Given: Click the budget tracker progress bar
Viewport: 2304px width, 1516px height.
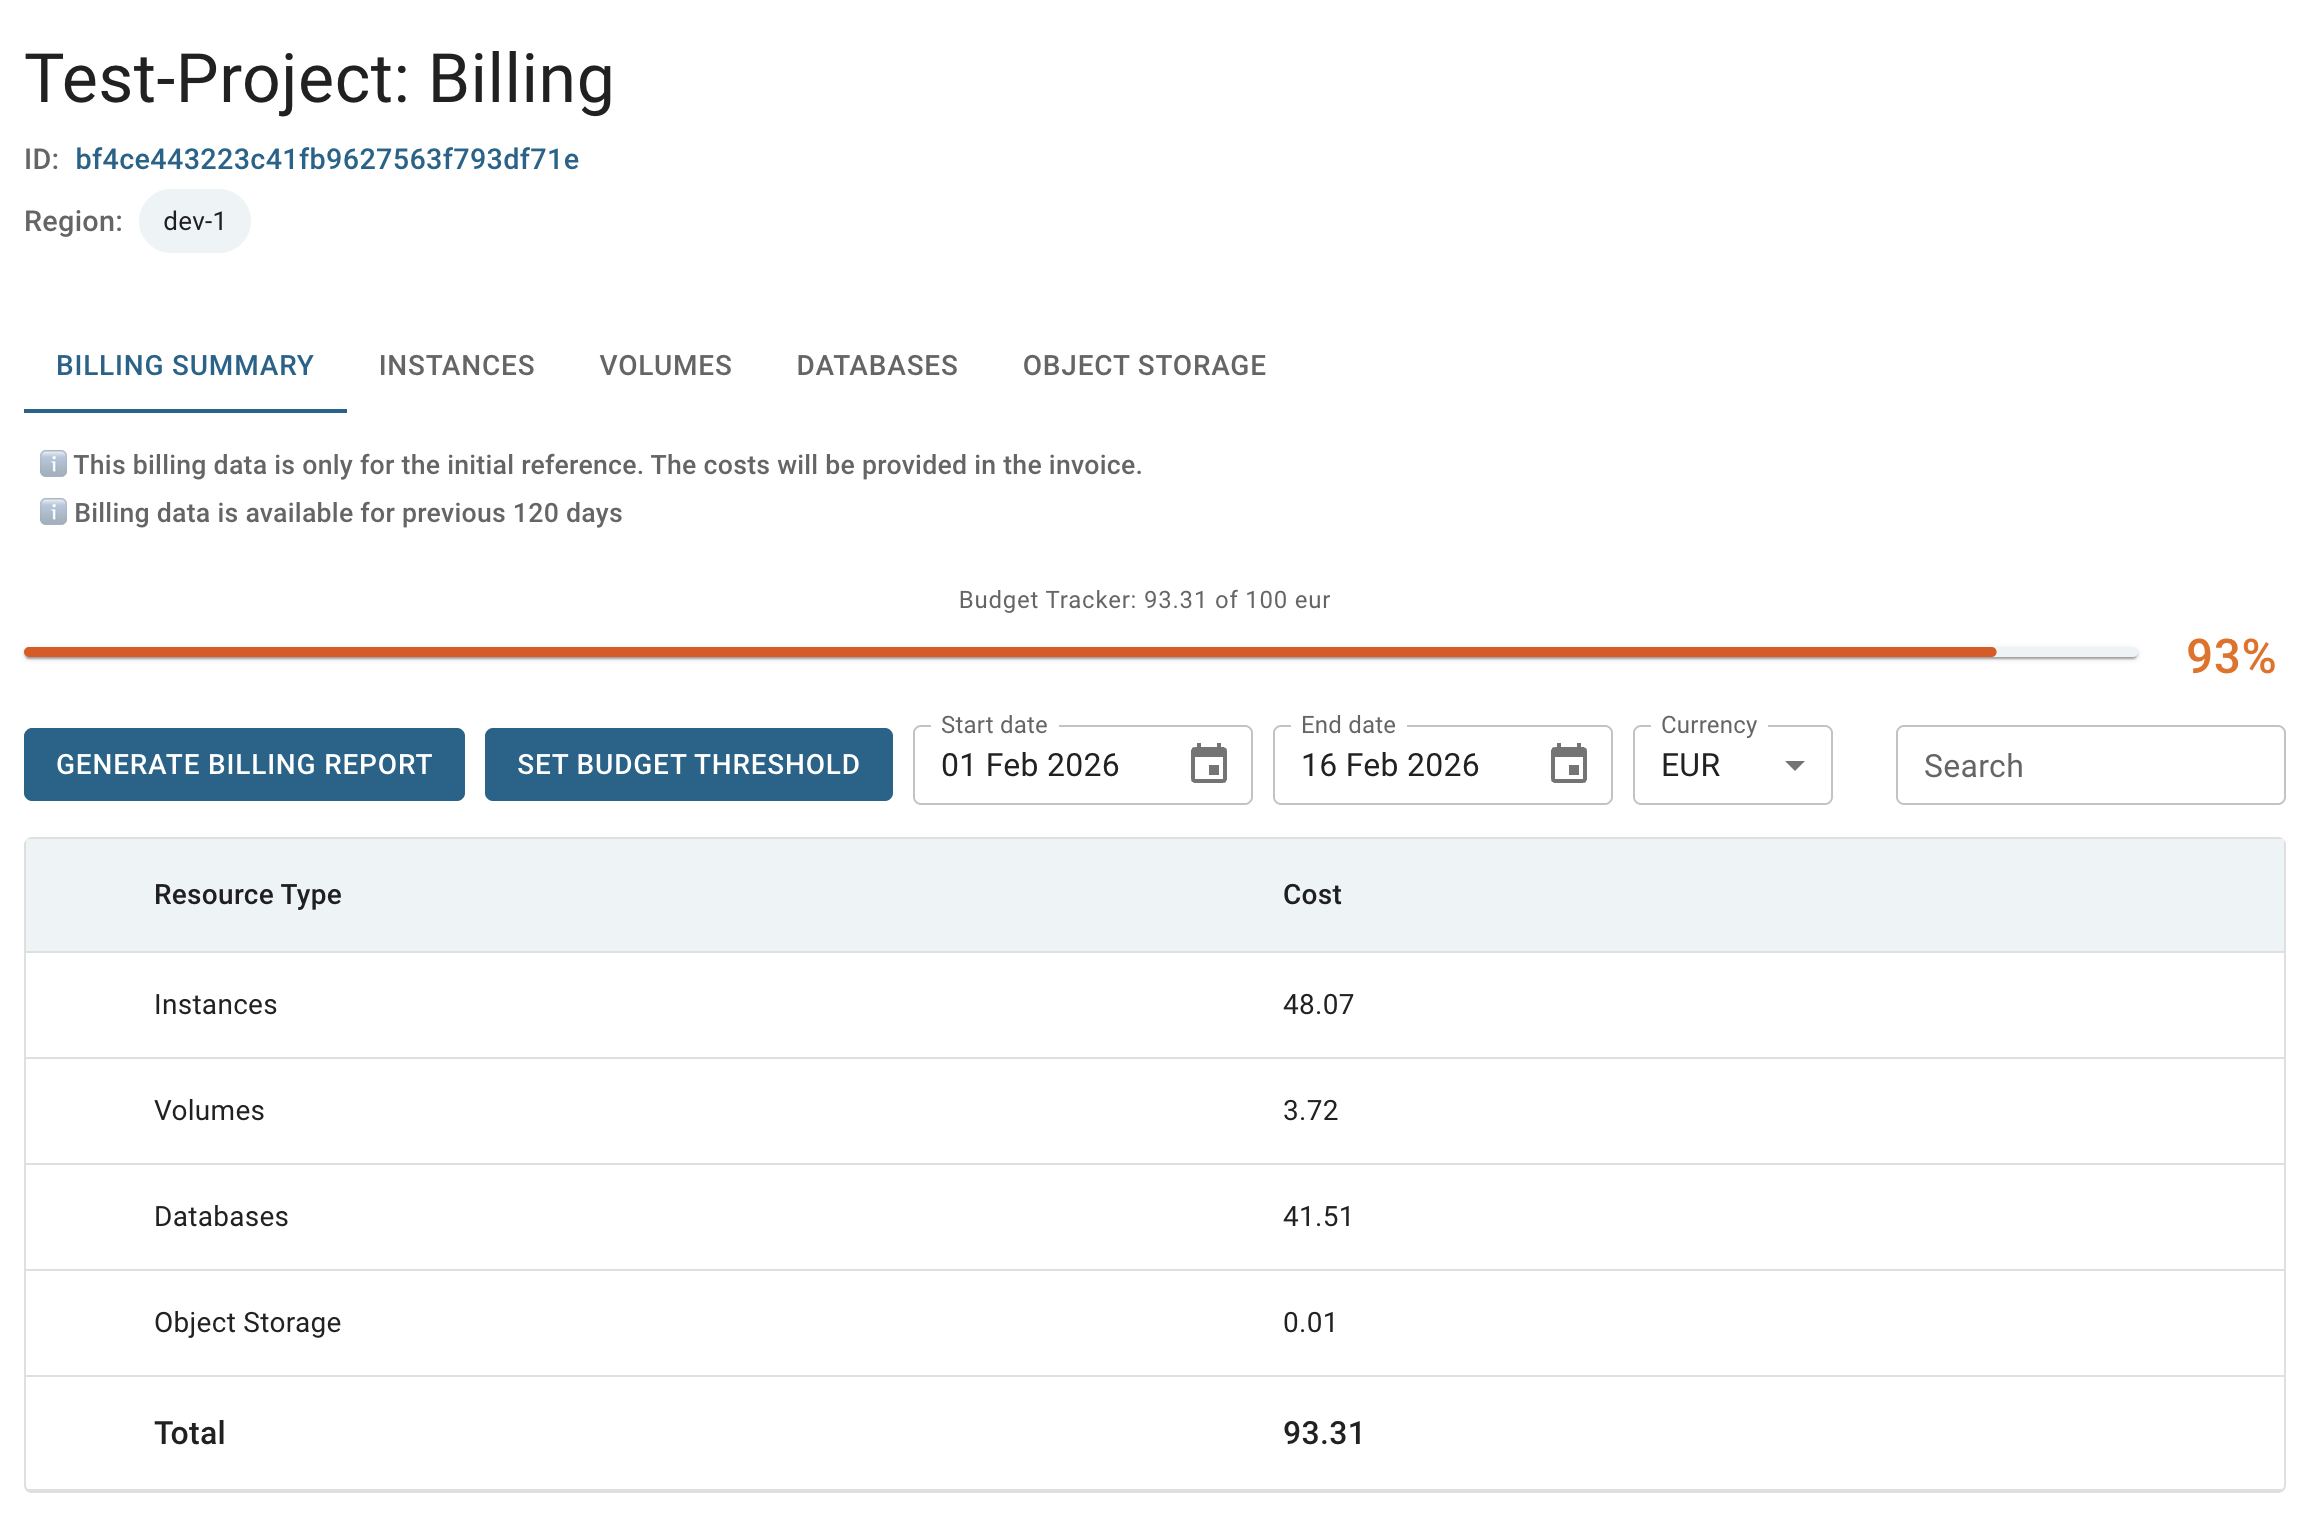Looking at the screenshot, I should click(1080, 653).
